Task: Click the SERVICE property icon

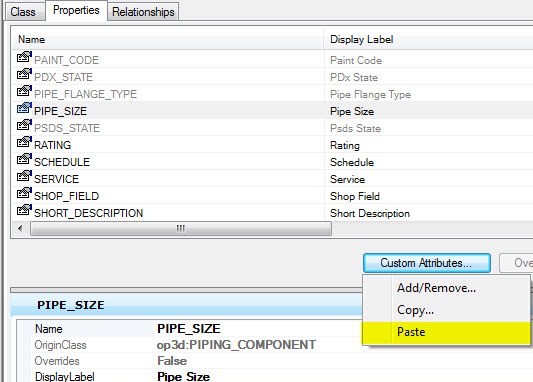Action: tap(24, 176)
